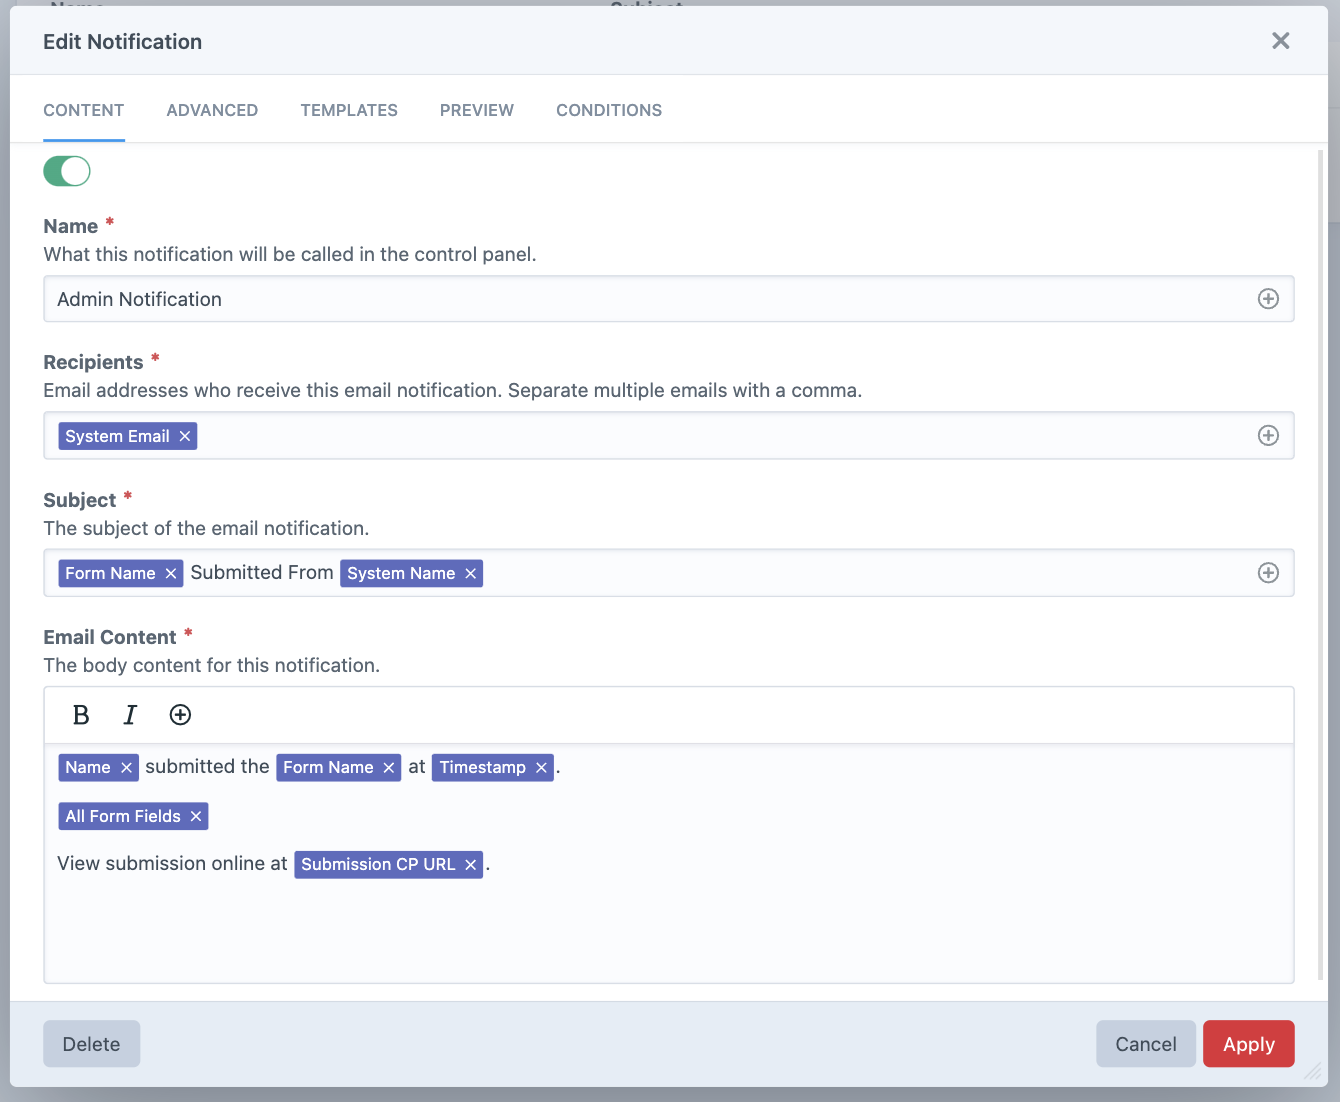Remove the System Email recipient tag
Image resolution: width=1340 pixels, height=1102 pixels.
pos(185,435)
